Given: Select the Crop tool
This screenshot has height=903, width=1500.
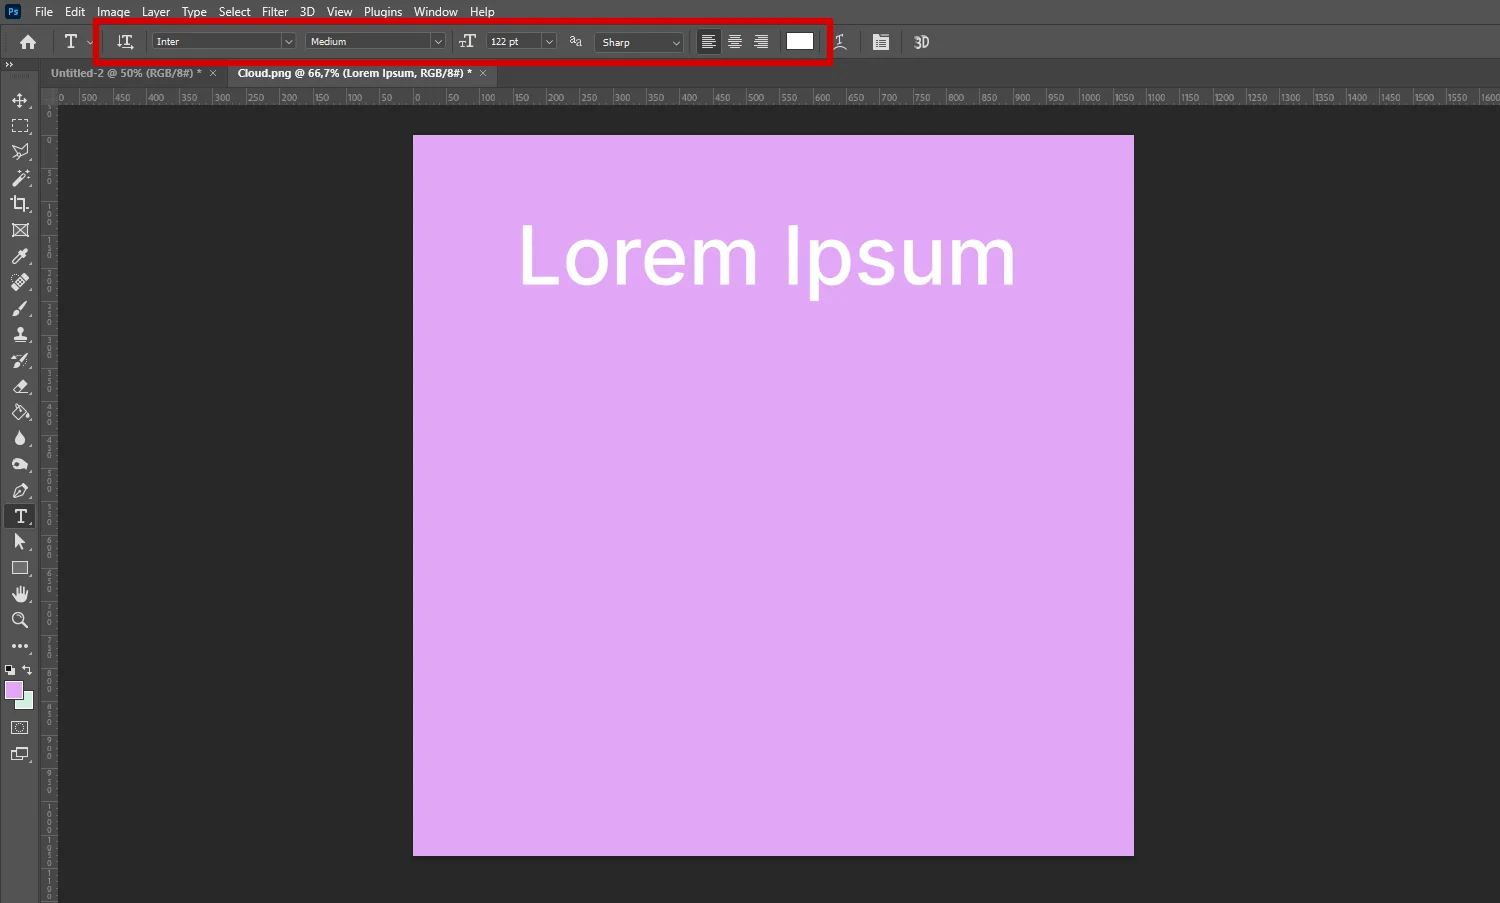Looking at the screenshot, I should 20,204.
